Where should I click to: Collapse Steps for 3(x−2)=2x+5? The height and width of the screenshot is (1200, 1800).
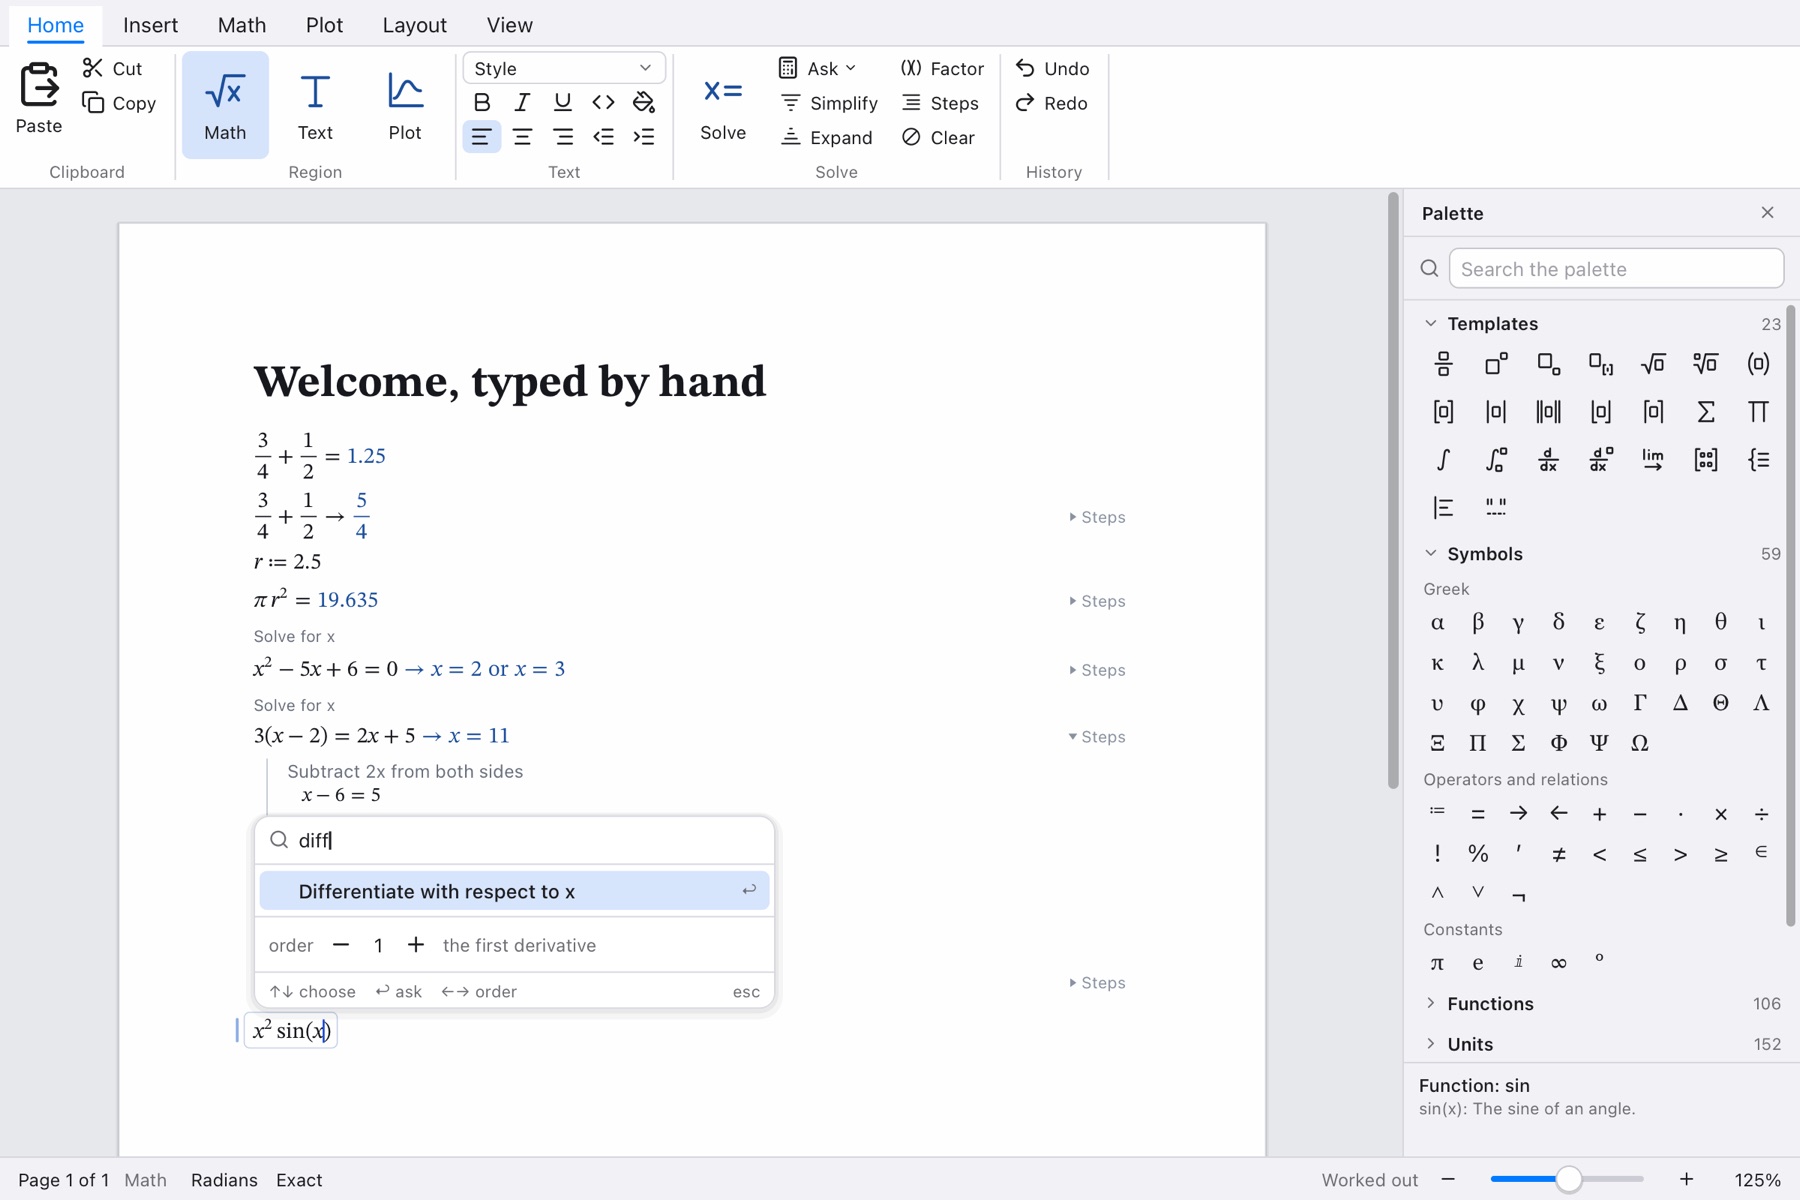(1097, 736)
